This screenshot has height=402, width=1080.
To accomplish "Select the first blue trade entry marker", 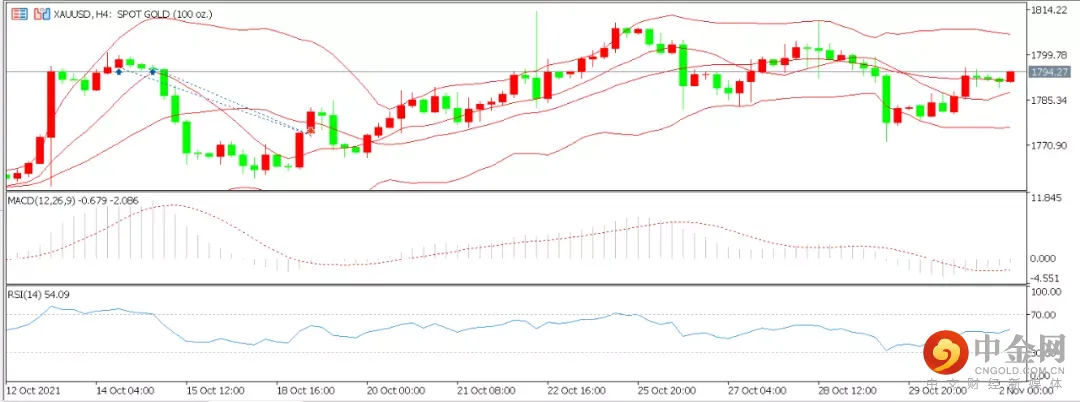I will (x=119, y=71).
